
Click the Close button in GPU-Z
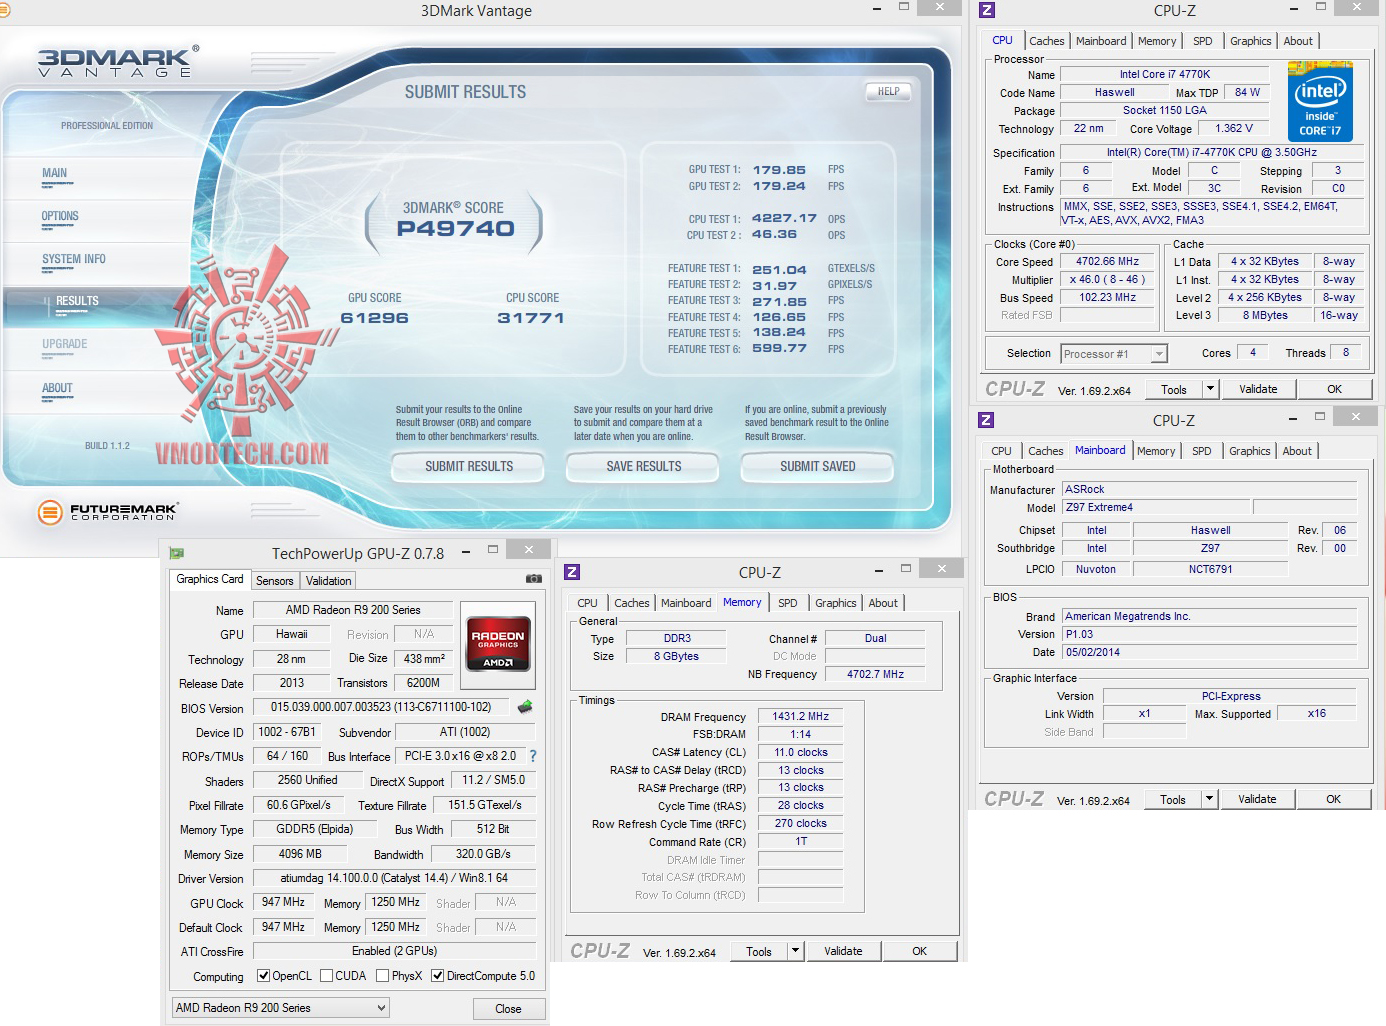click(x=508, y=1008)
